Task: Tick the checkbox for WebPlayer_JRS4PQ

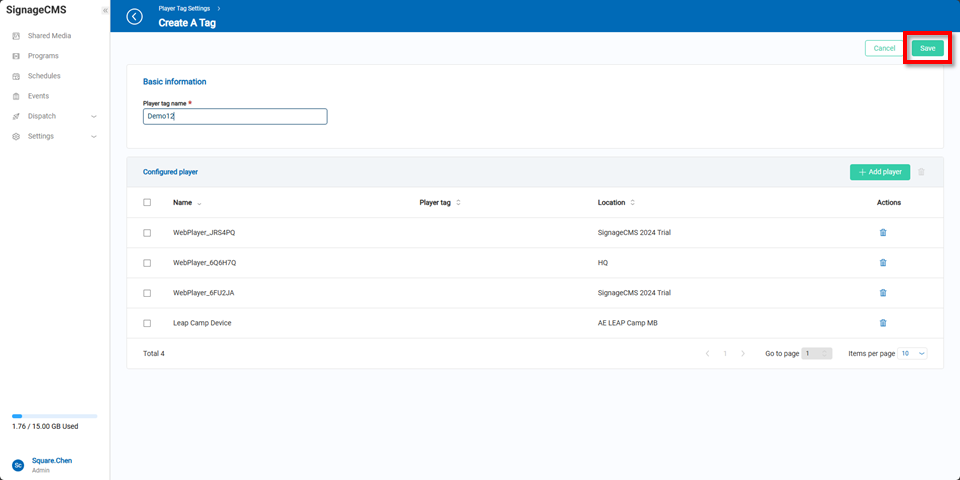Action: coord(147,232)
